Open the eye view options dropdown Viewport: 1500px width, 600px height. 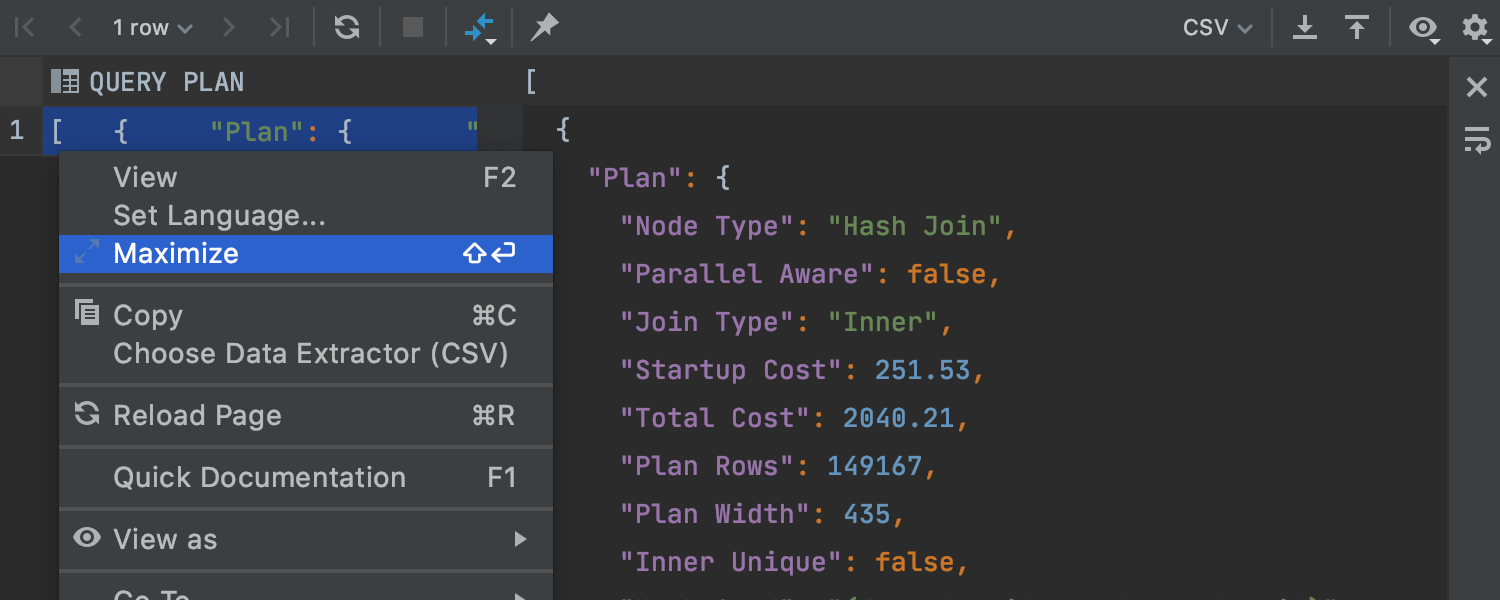point(1424,28)
